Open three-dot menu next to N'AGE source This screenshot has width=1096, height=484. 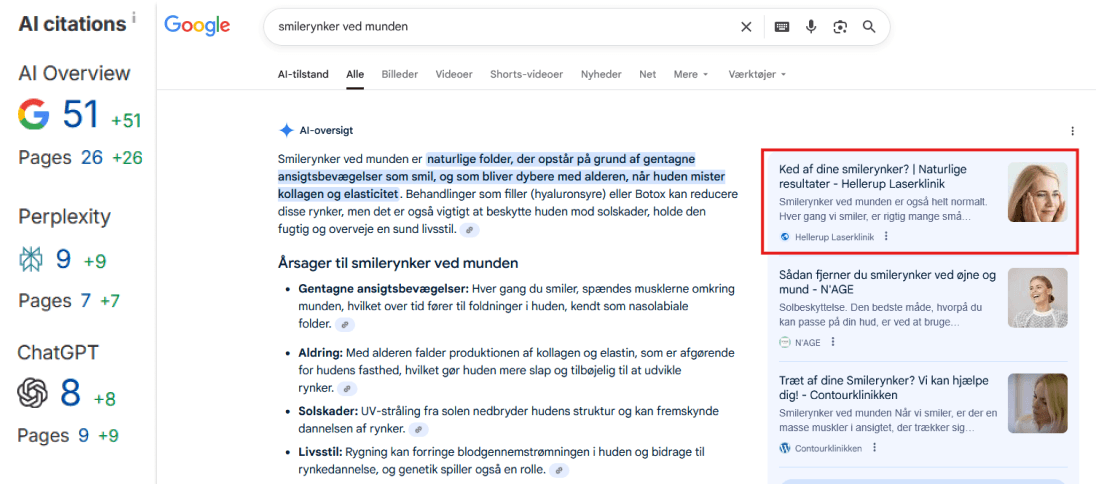point(833,342)
